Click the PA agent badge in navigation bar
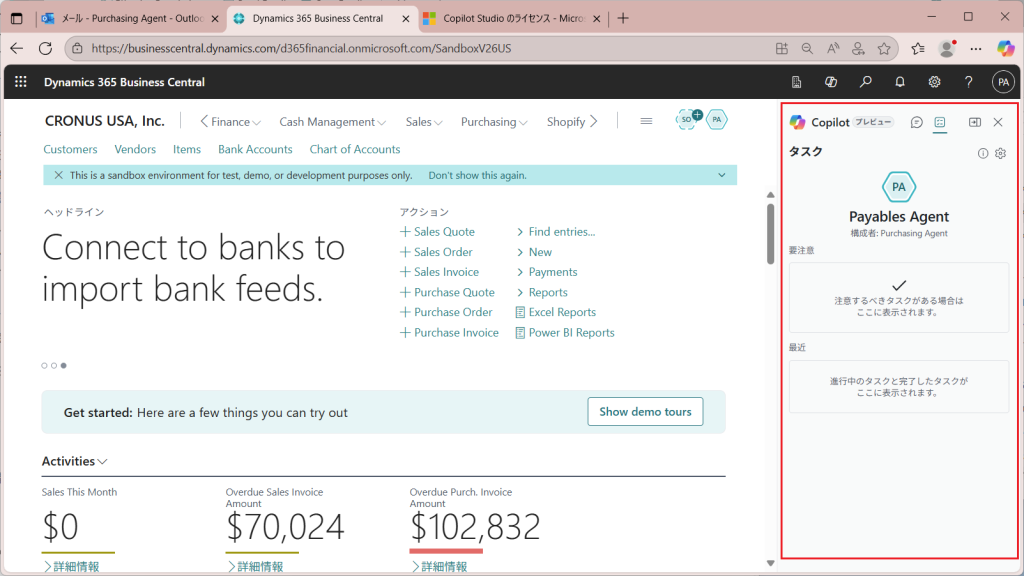This screenshot has height=576, width=1024. pyautogui.click(x=716, y=120)
